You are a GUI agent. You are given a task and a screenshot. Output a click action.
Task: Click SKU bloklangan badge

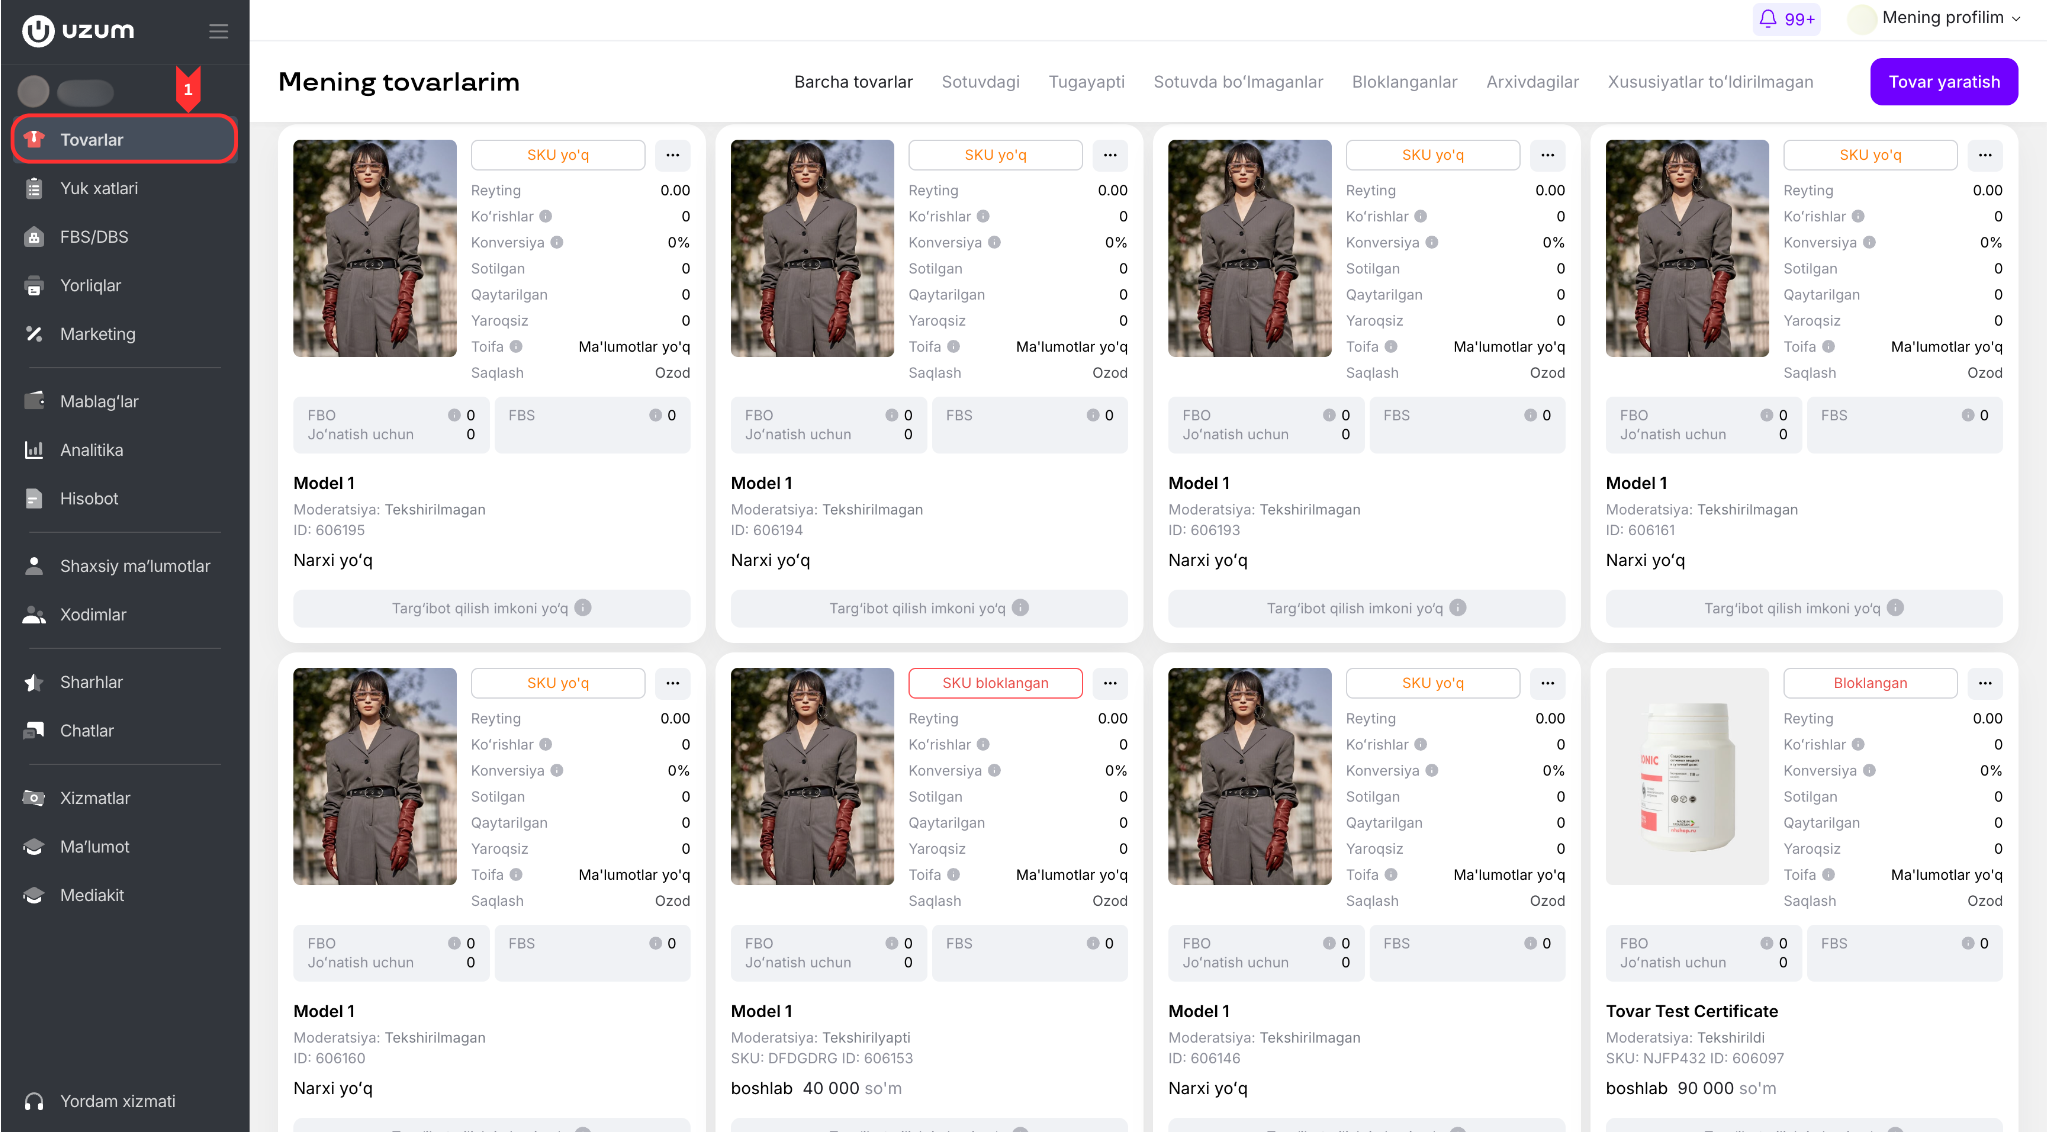pos(995,683)
